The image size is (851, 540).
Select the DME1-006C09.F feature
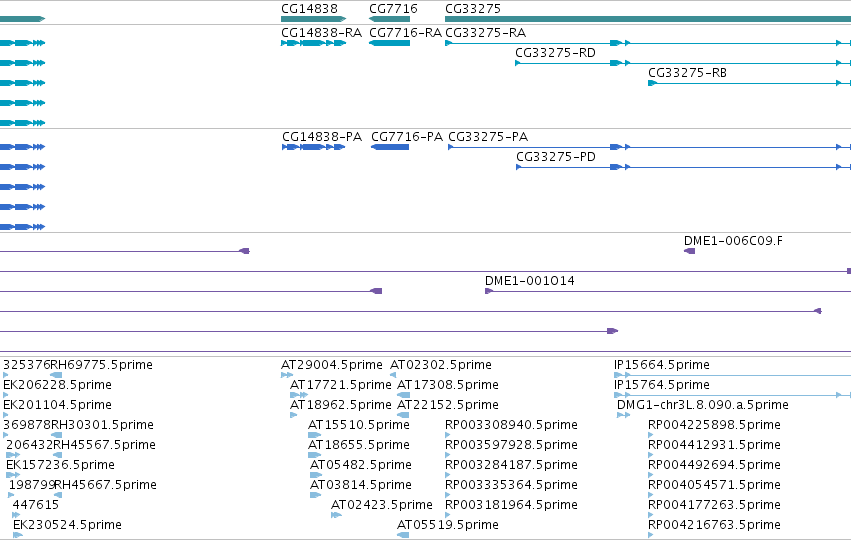[x=689, y=251]
